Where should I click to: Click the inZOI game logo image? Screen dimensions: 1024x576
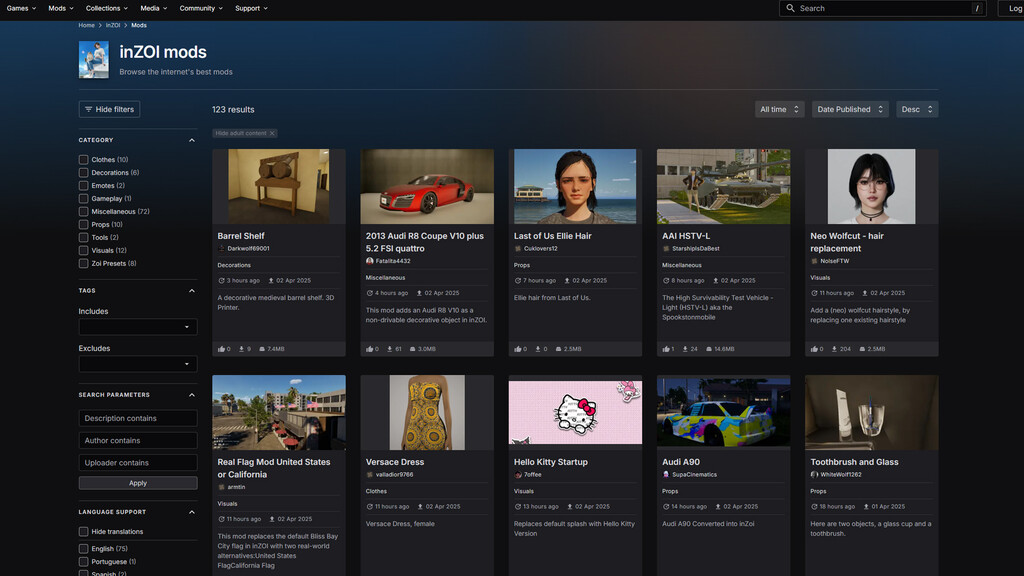click(94, 60)
